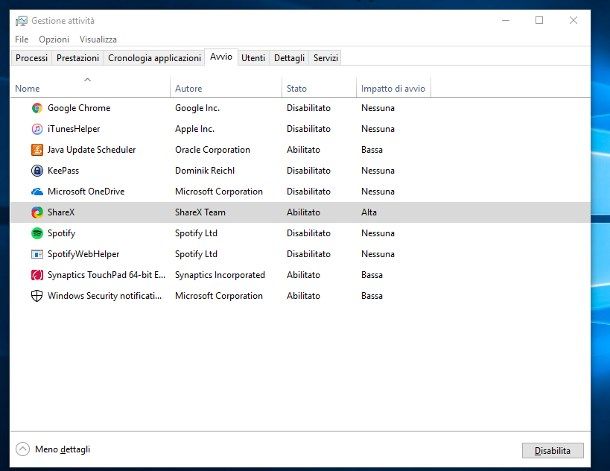Click the iTunesHelper music icon
Viewport: 610px width, 471px height.
[x=37, y=129]
